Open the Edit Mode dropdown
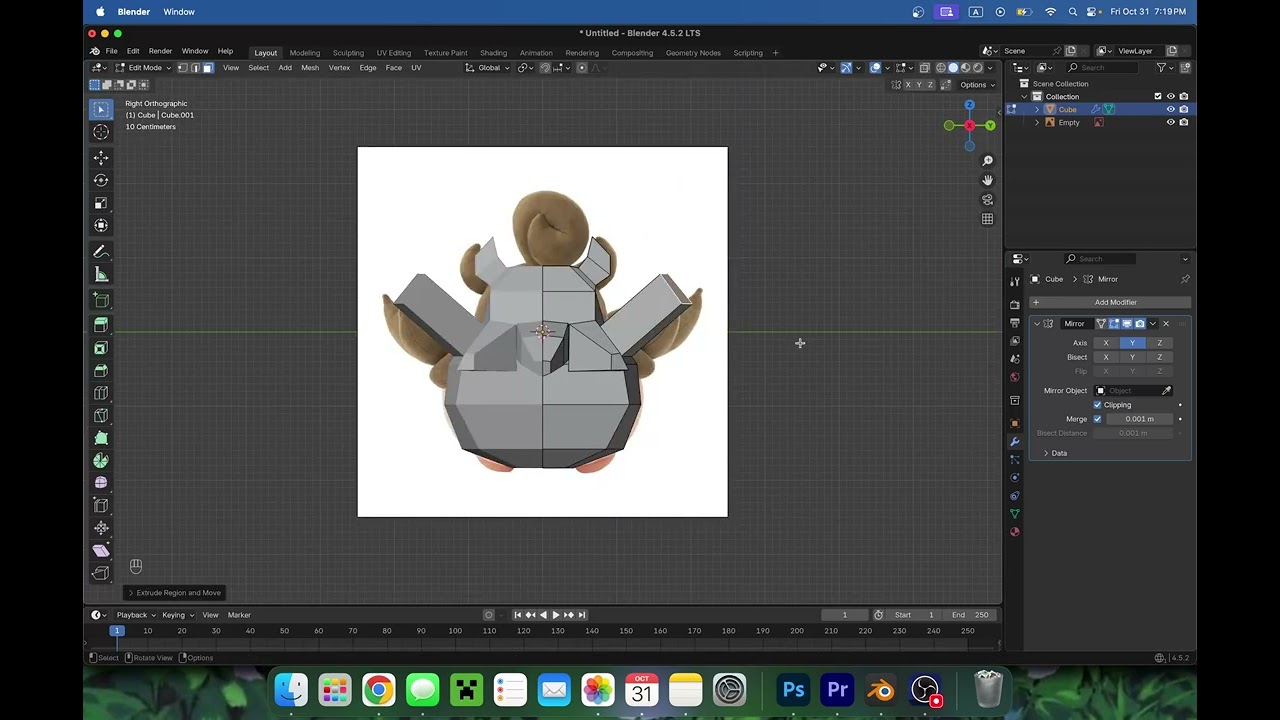This screenshot has width=1280, height=720. 143,68
